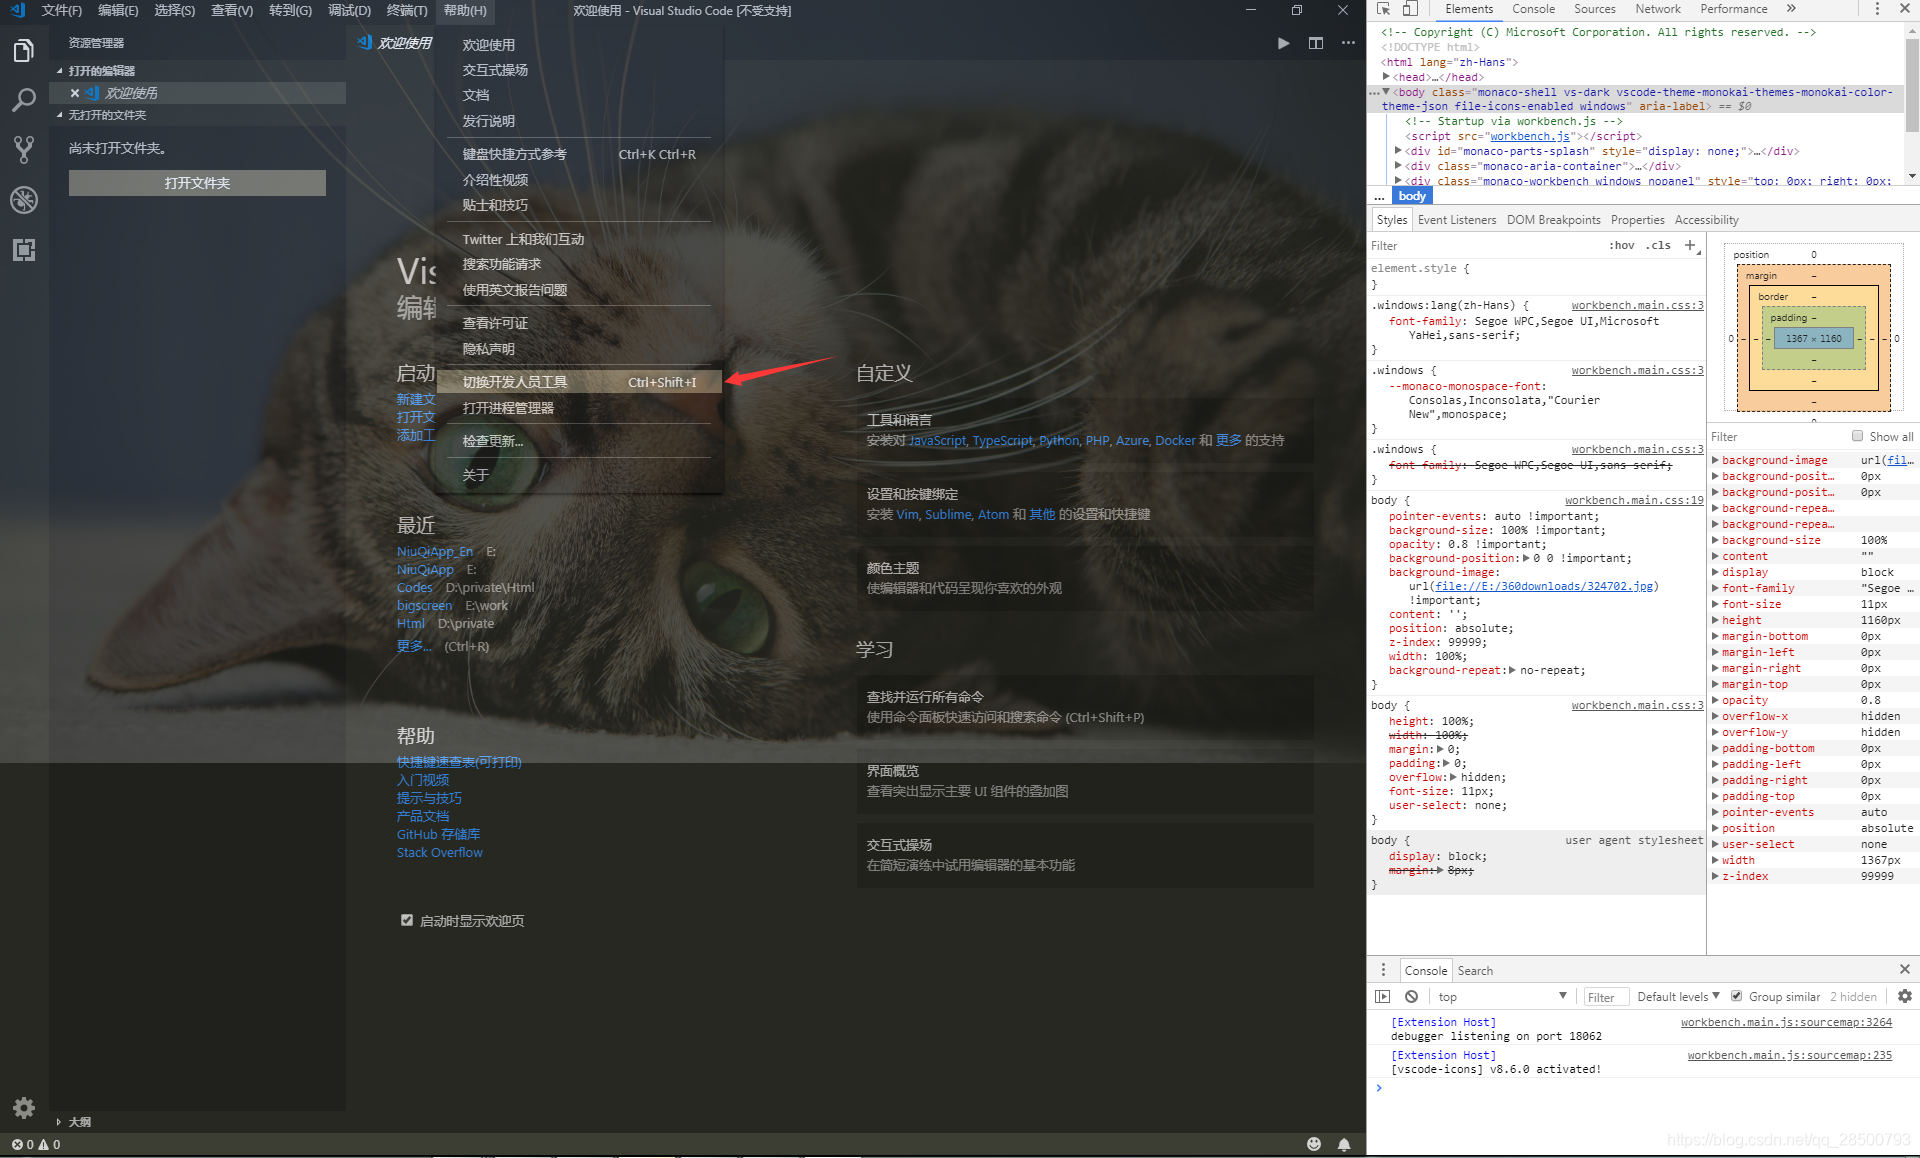Click the 打开文件夹 button
The width and height of the screenshot is (1920, 1158).
pyautogui.click(x=196, y=182)
